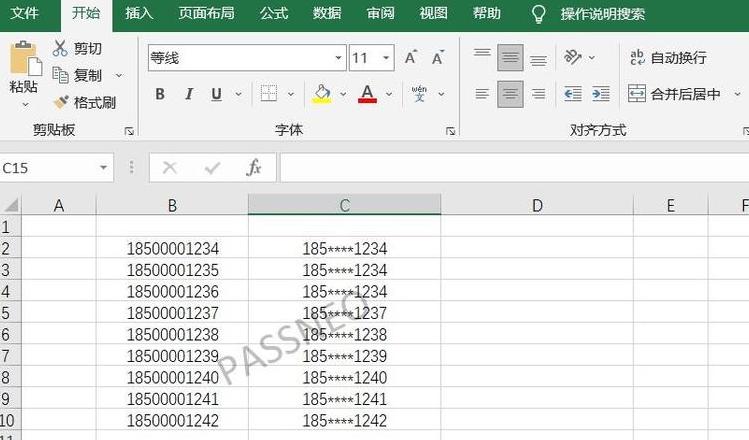This screenshot has width=749, height=440.
Task: Click cell containing 18500001234
Action: (172, 248)
